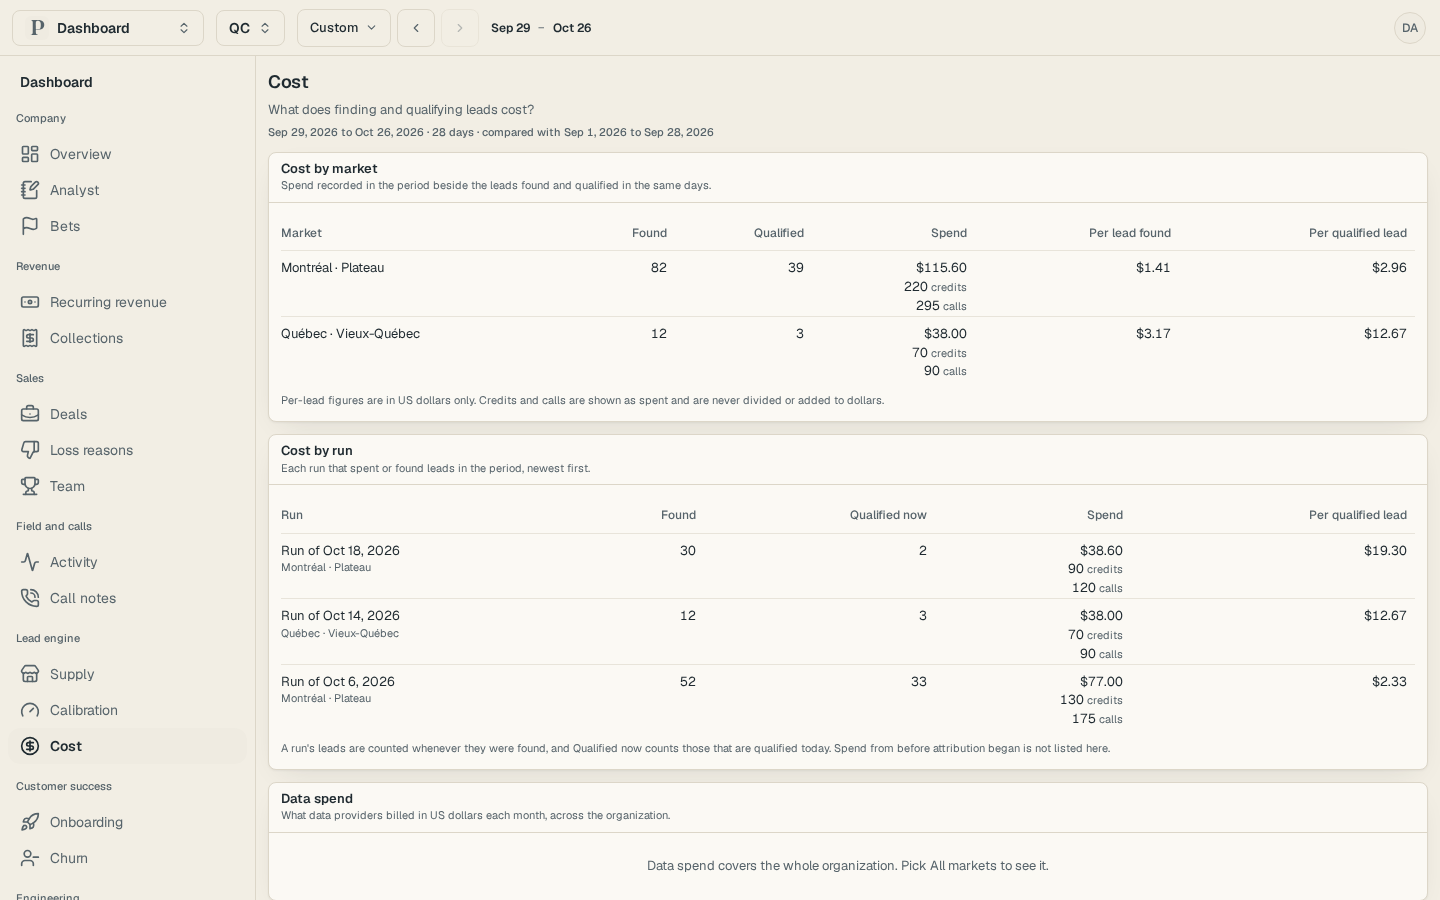Click the Call notes phone icon
The image size is (1440, 900).
30,598
